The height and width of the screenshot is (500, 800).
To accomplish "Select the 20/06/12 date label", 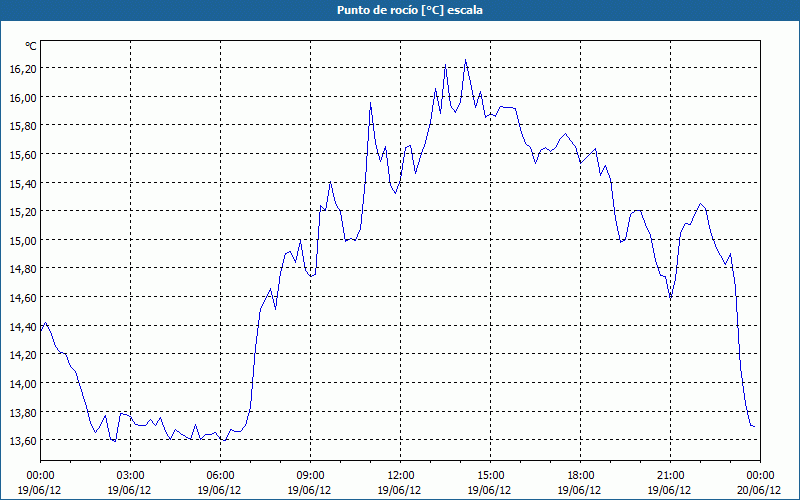I will pyautogui.click(x=759, y=490).
